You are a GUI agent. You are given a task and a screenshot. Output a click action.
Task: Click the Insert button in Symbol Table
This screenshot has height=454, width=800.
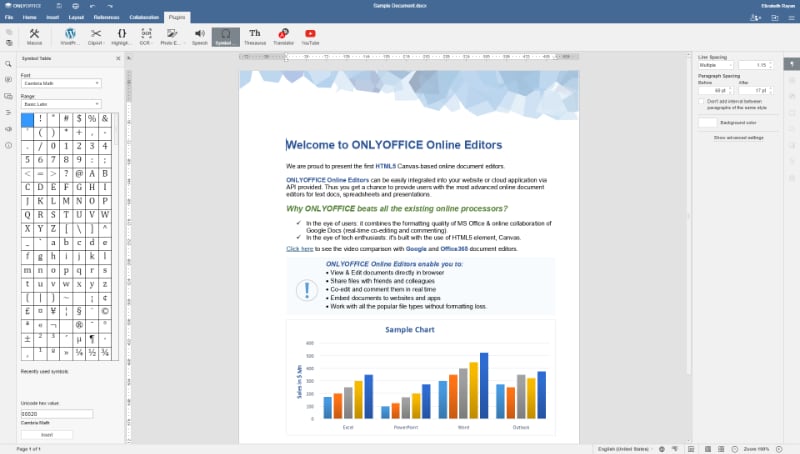[46, 435]
